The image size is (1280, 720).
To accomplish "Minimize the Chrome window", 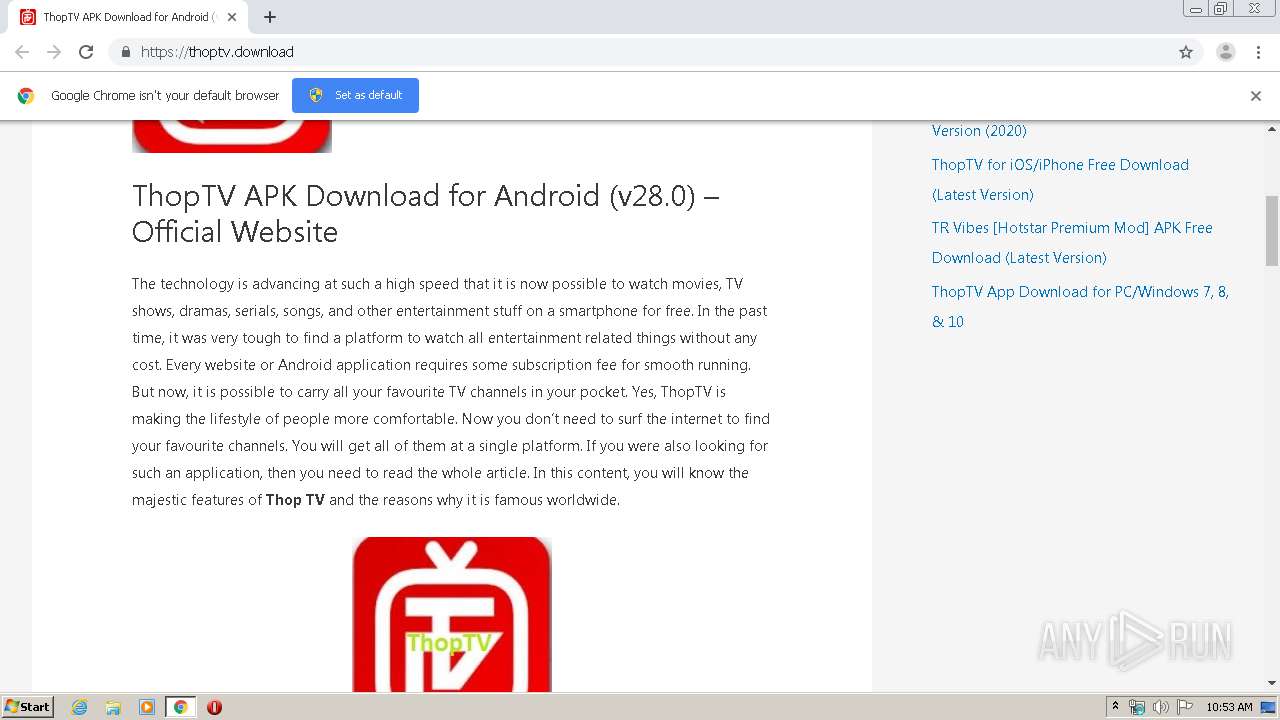I will (x=1196, y=9).
